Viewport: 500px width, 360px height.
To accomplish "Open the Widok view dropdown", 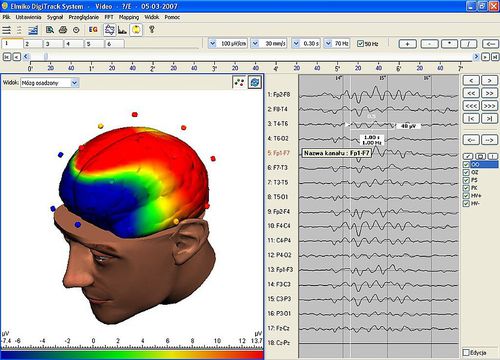I will tap(50, 83).
